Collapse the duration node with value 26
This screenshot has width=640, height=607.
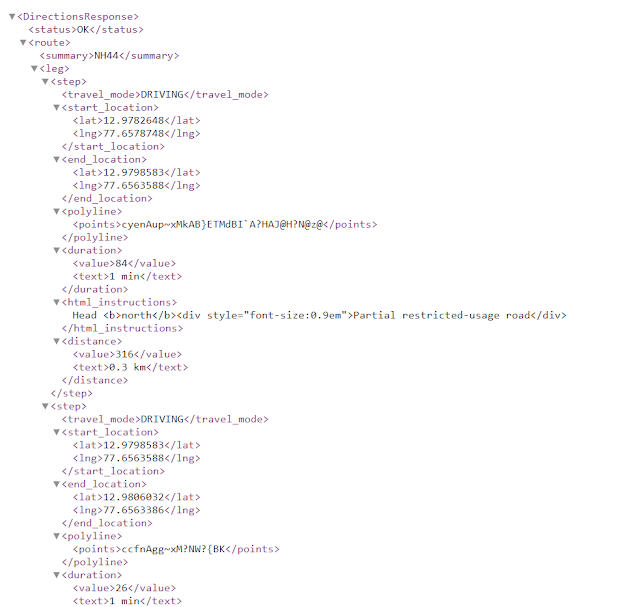57,575
